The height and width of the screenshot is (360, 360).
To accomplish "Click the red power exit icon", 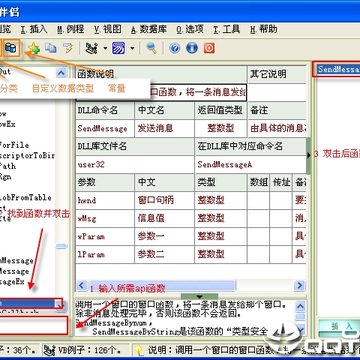I will [209, 48].
